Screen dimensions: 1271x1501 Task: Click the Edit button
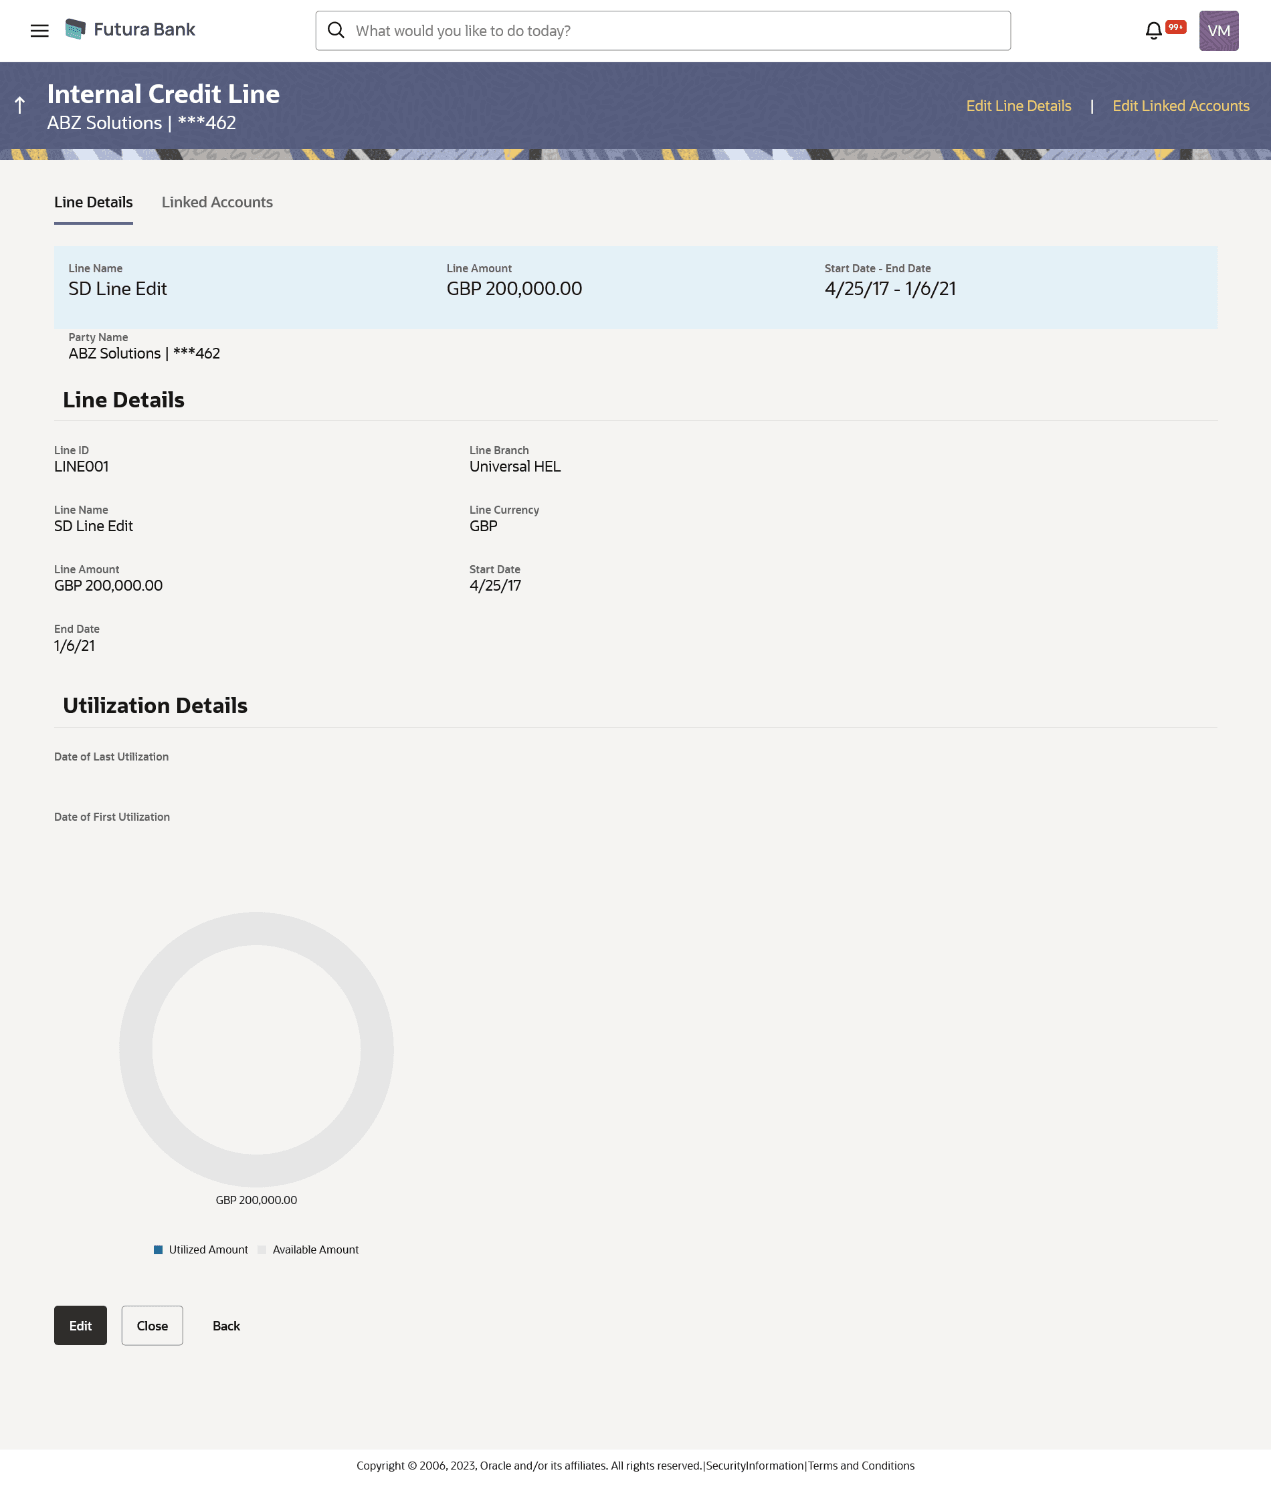pos(80,1326)
